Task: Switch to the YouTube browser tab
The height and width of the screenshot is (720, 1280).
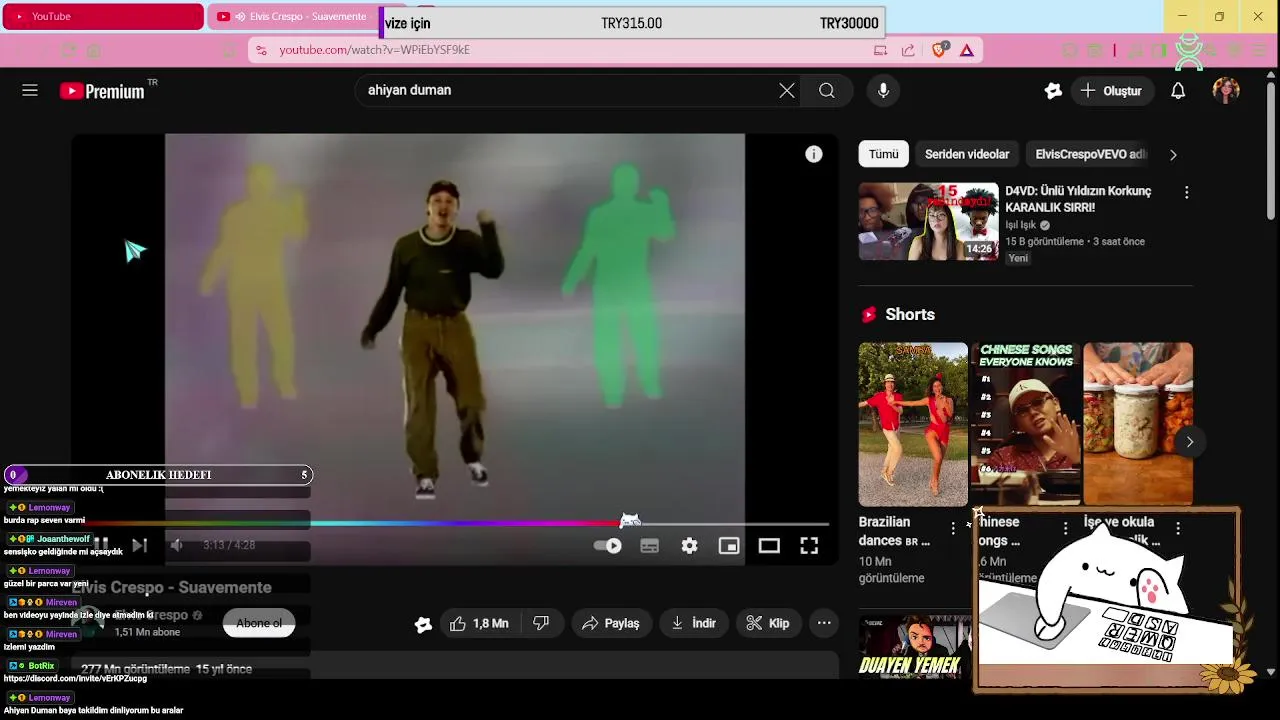Action: tap(103, 16)
